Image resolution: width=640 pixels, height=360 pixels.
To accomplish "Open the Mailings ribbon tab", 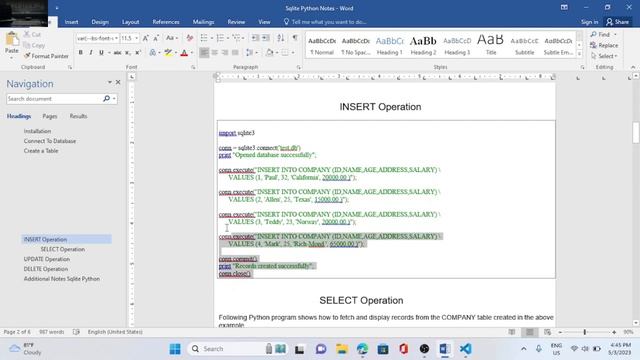I will pos(203,22).
